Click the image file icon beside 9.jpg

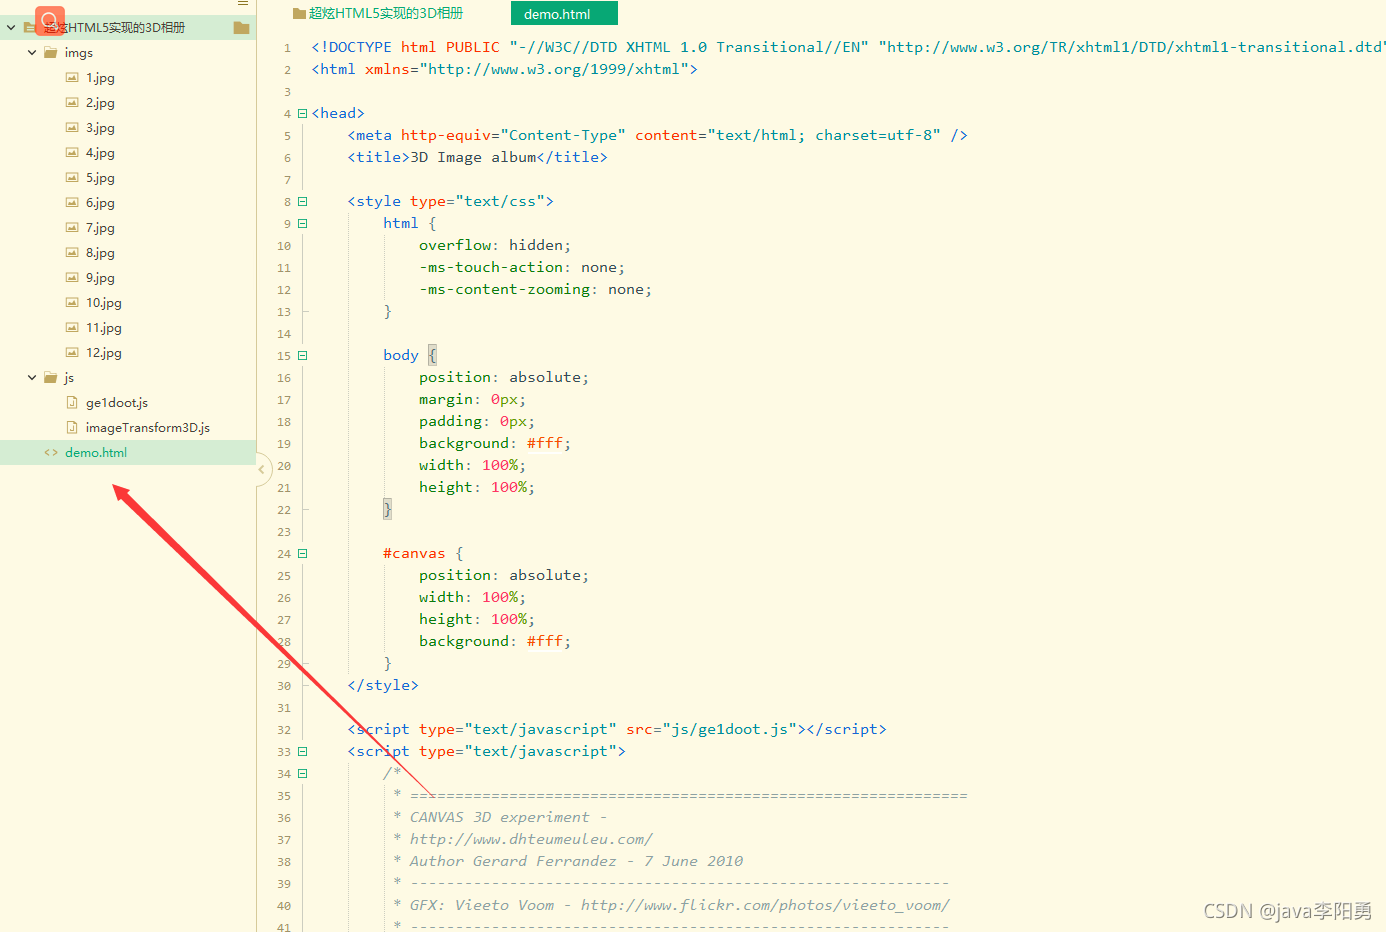[72, 277]
